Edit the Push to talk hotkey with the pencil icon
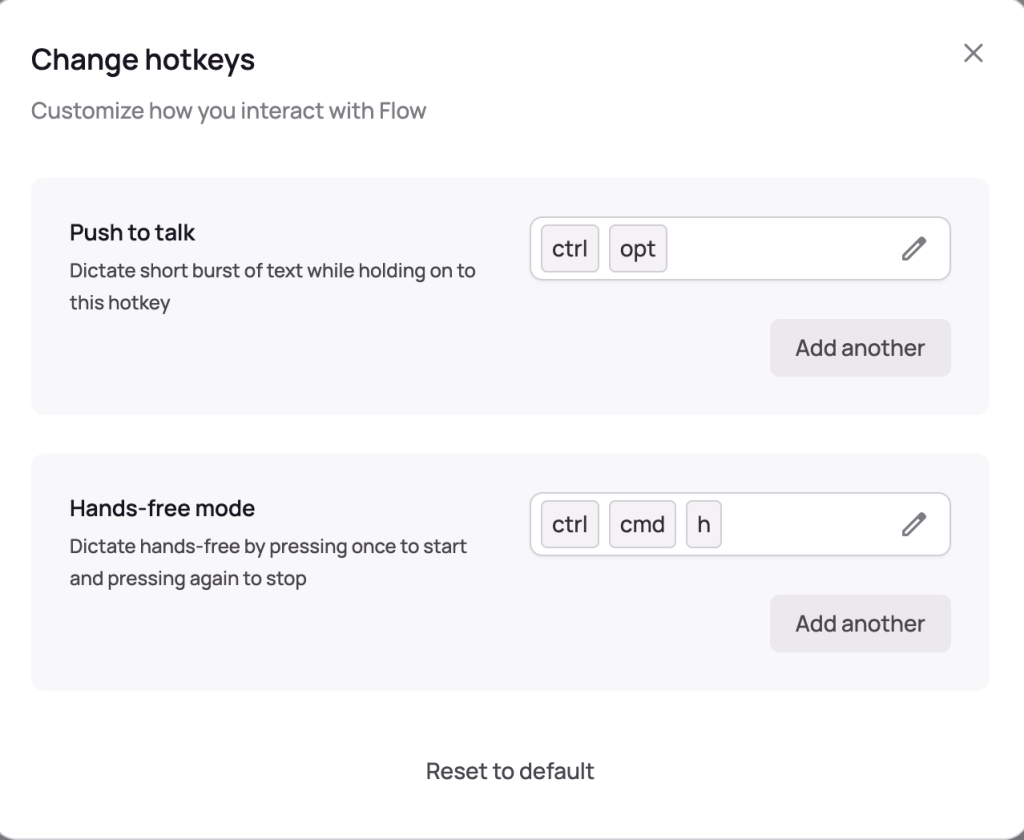The image size is (1024, 840). pos(913,249)
